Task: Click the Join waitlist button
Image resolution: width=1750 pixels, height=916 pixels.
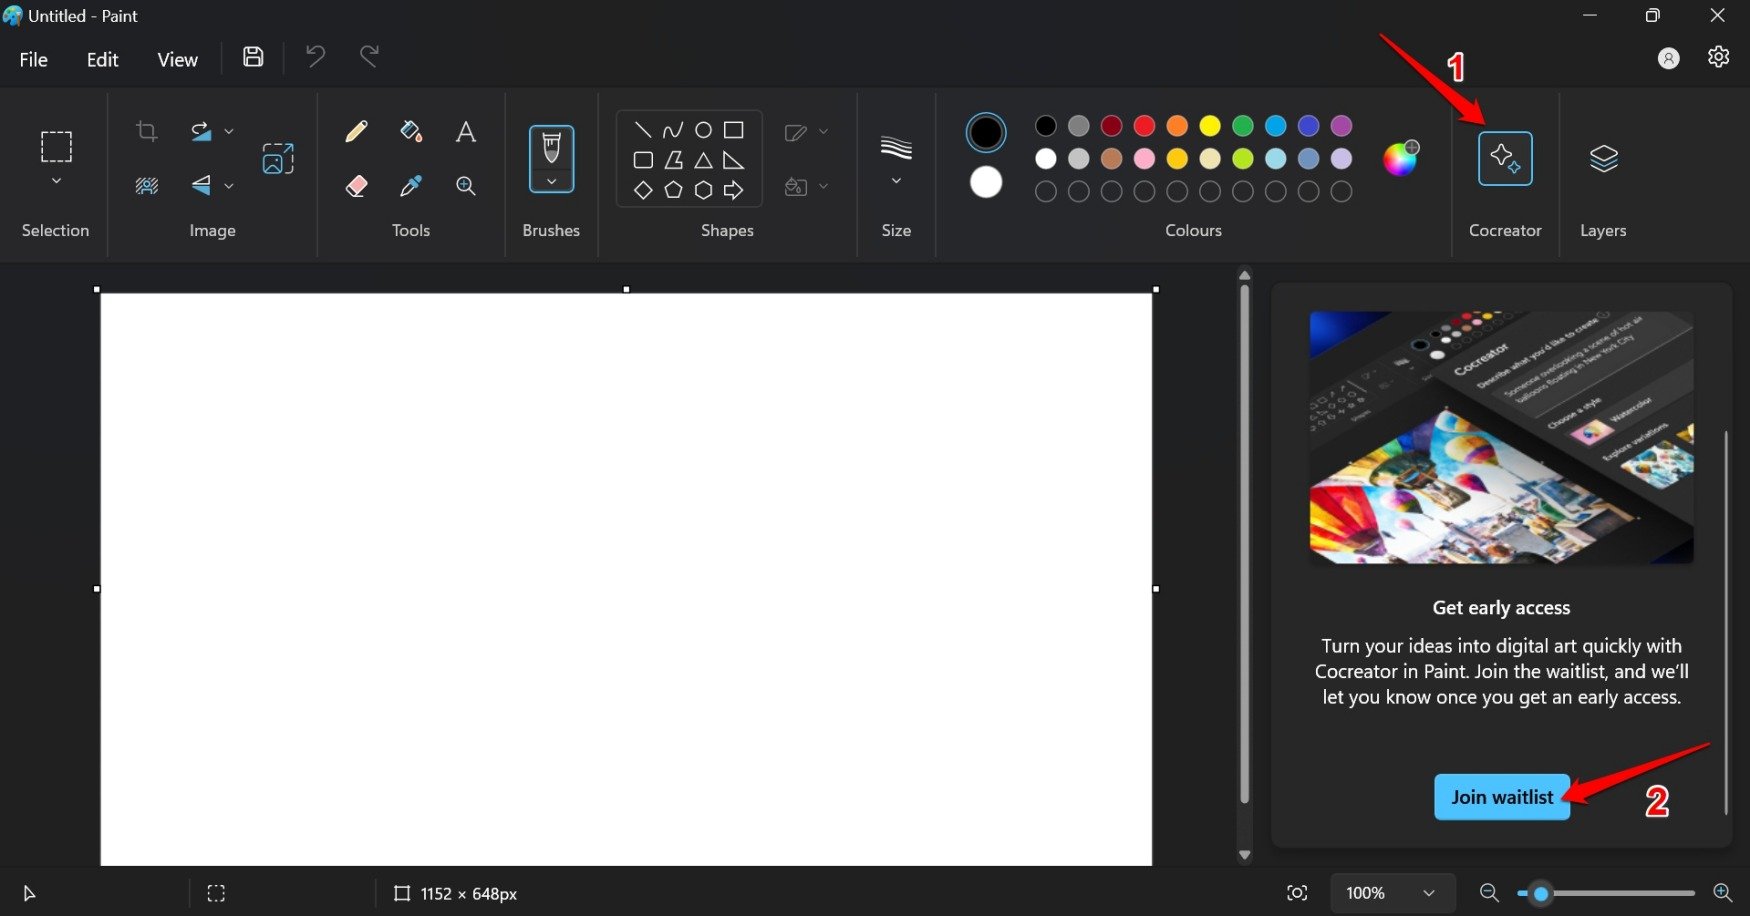Action: click(1501, 797)
